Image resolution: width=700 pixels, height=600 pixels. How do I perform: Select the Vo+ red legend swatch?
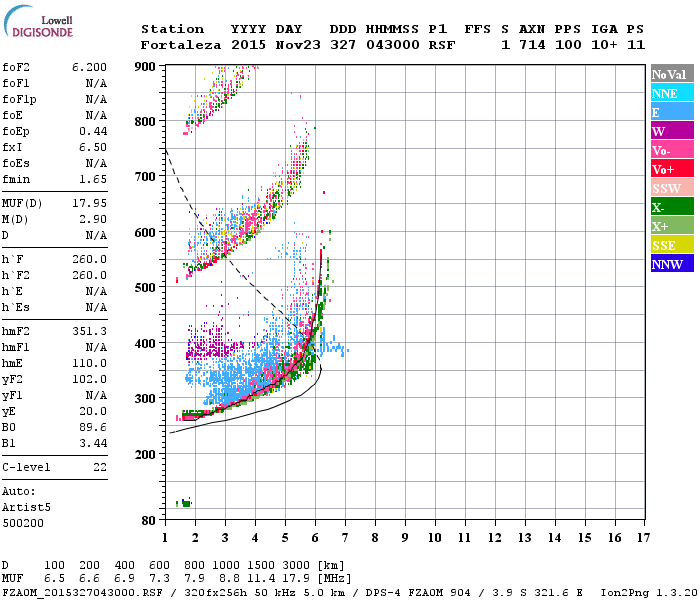(672, 169)
